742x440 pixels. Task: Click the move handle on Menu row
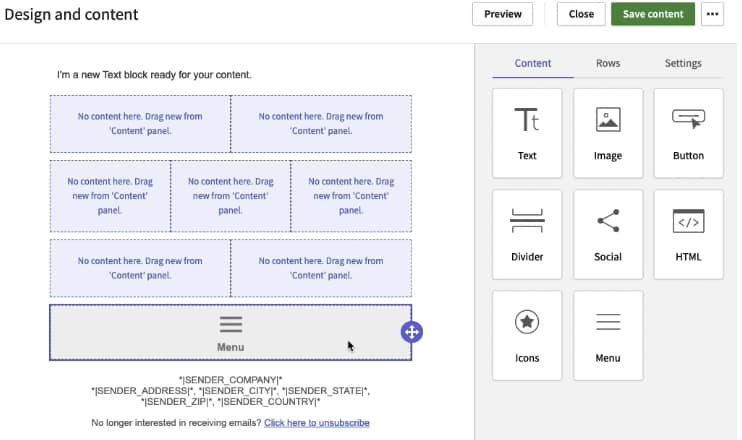tap(412, 332)
